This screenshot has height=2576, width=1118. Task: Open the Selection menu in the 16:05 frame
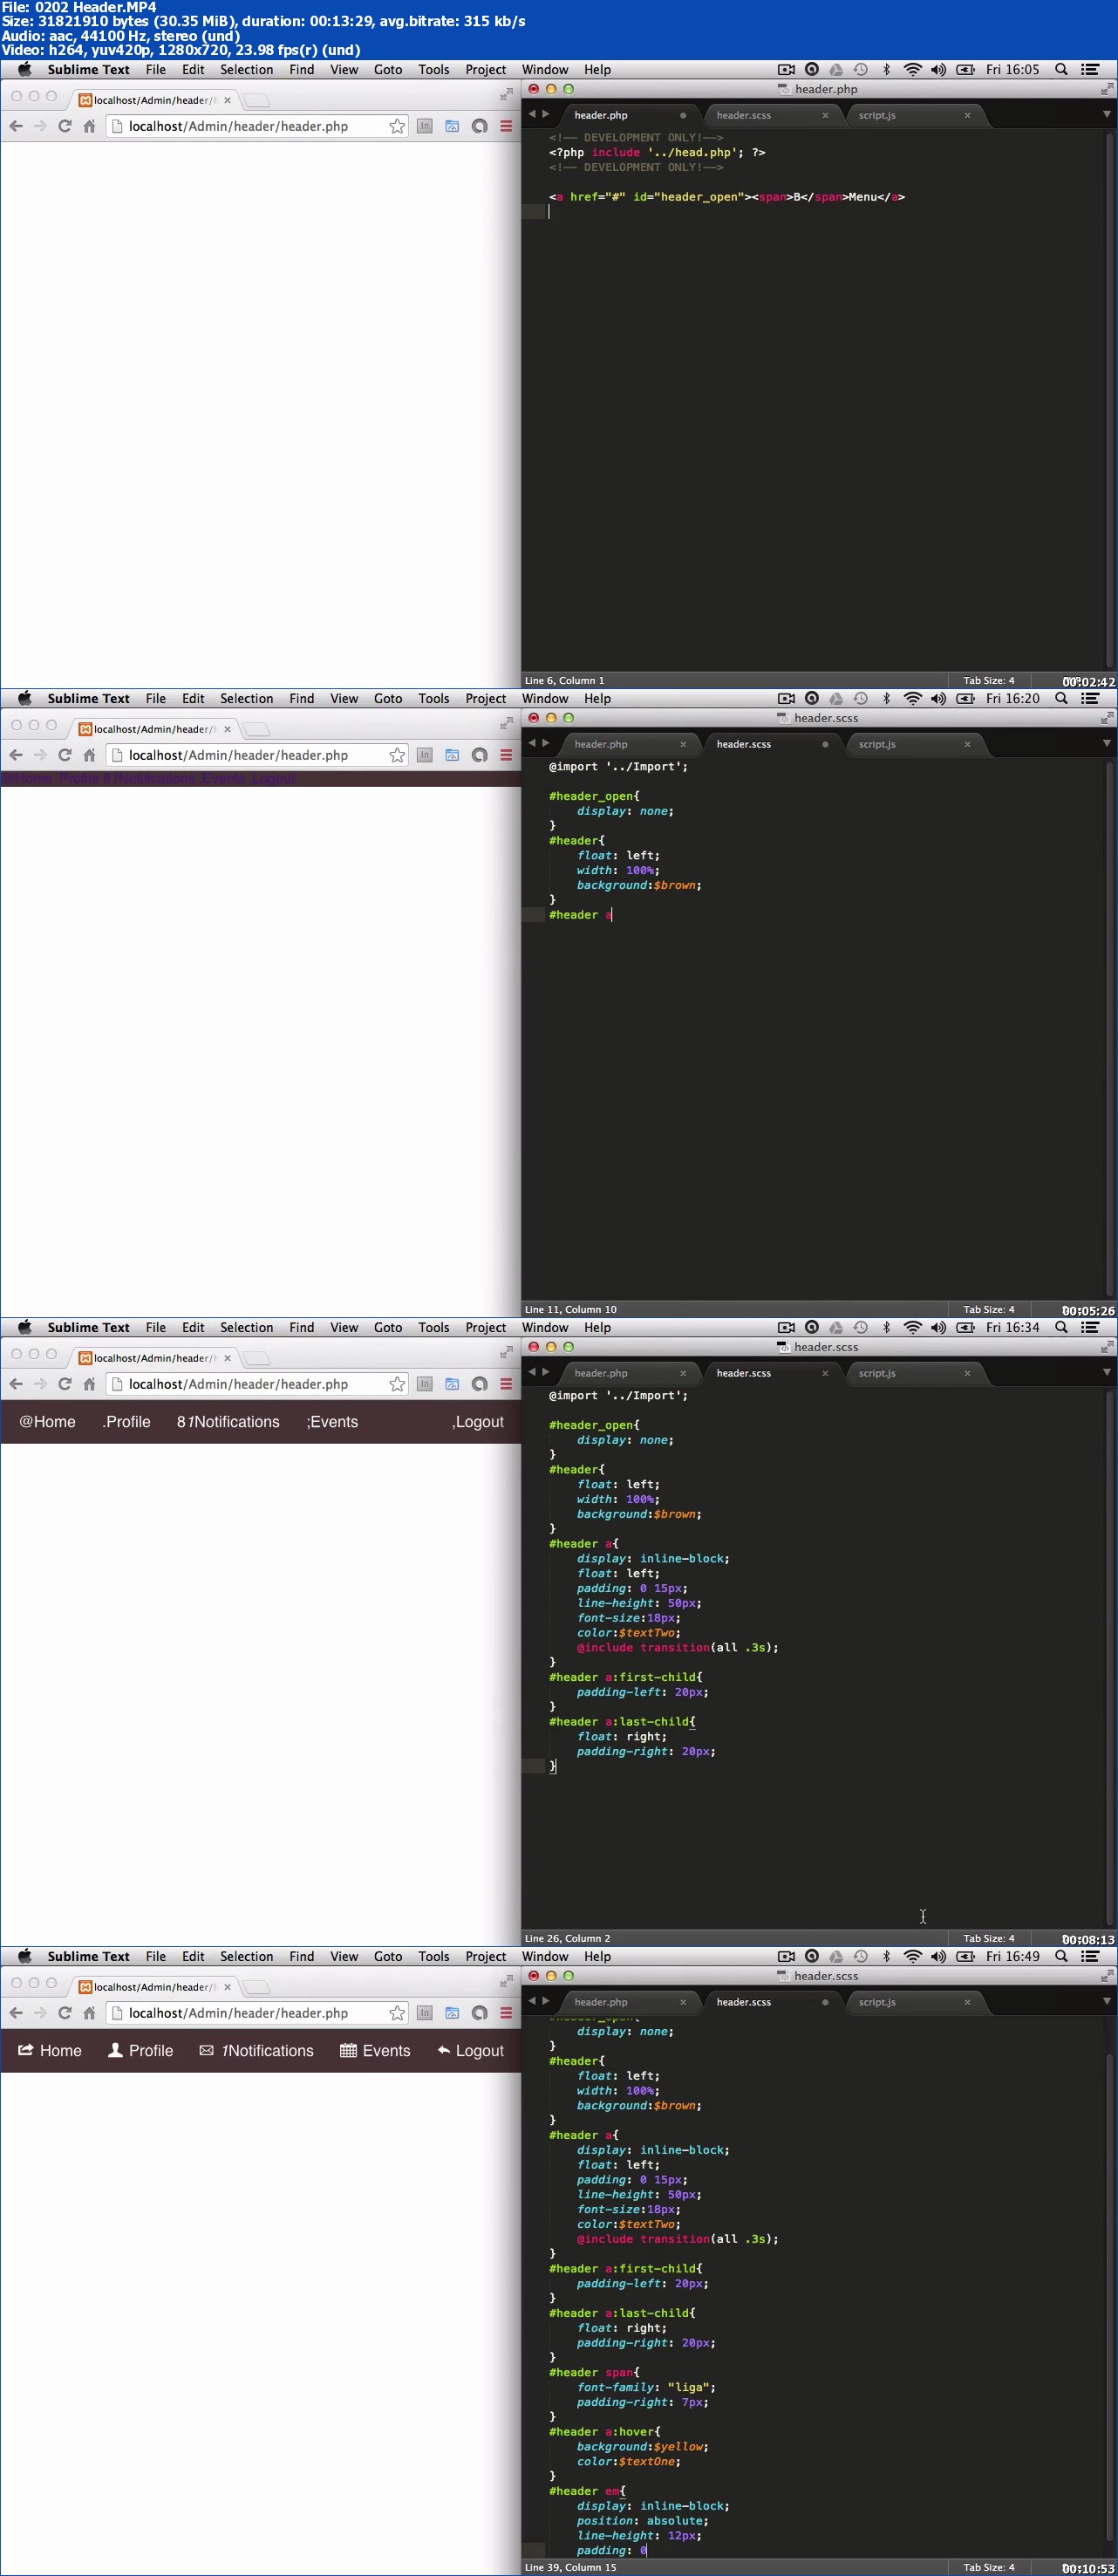(x=246, y=70)
